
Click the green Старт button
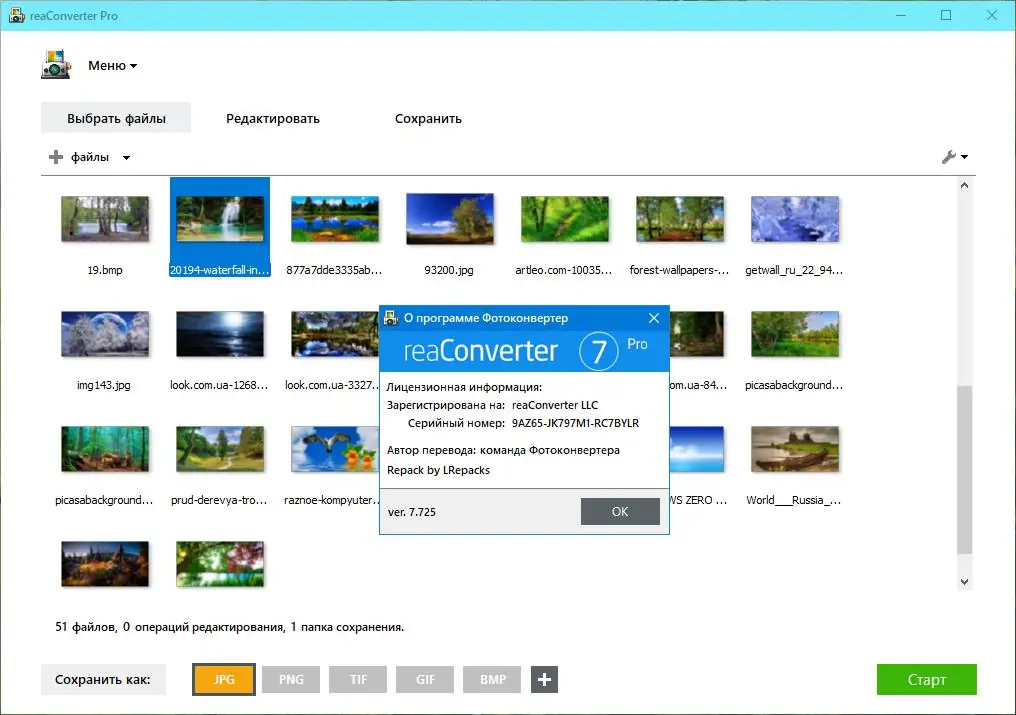coord(926,679)
